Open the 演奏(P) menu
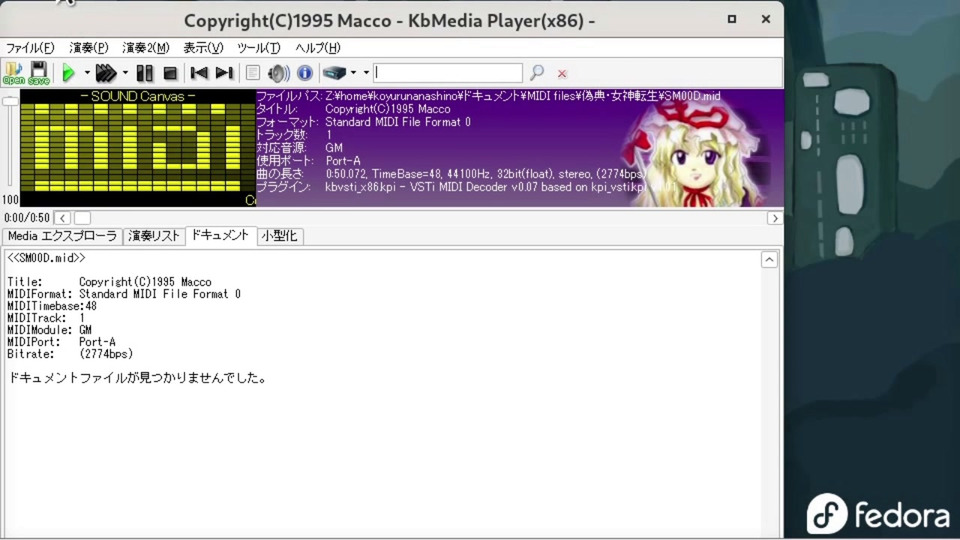 tap(89, 48)
